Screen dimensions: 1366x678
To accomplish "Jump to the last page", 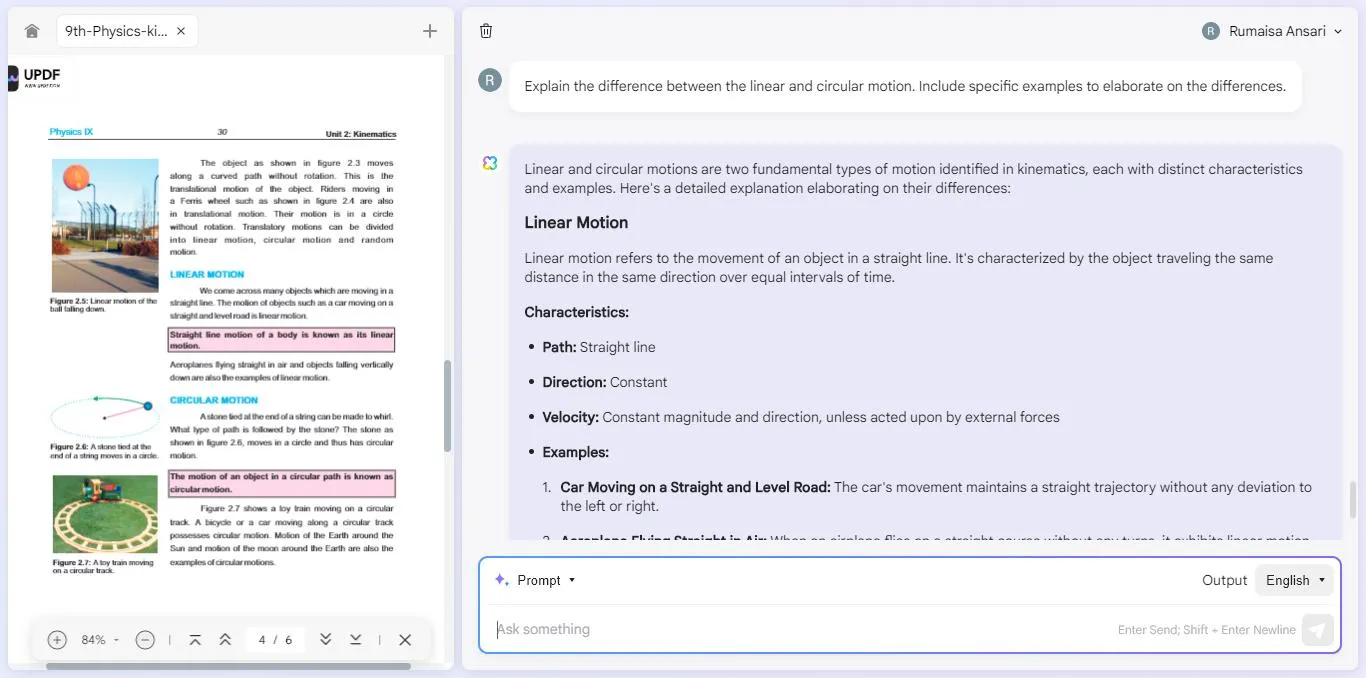I will tap(355, 640).
